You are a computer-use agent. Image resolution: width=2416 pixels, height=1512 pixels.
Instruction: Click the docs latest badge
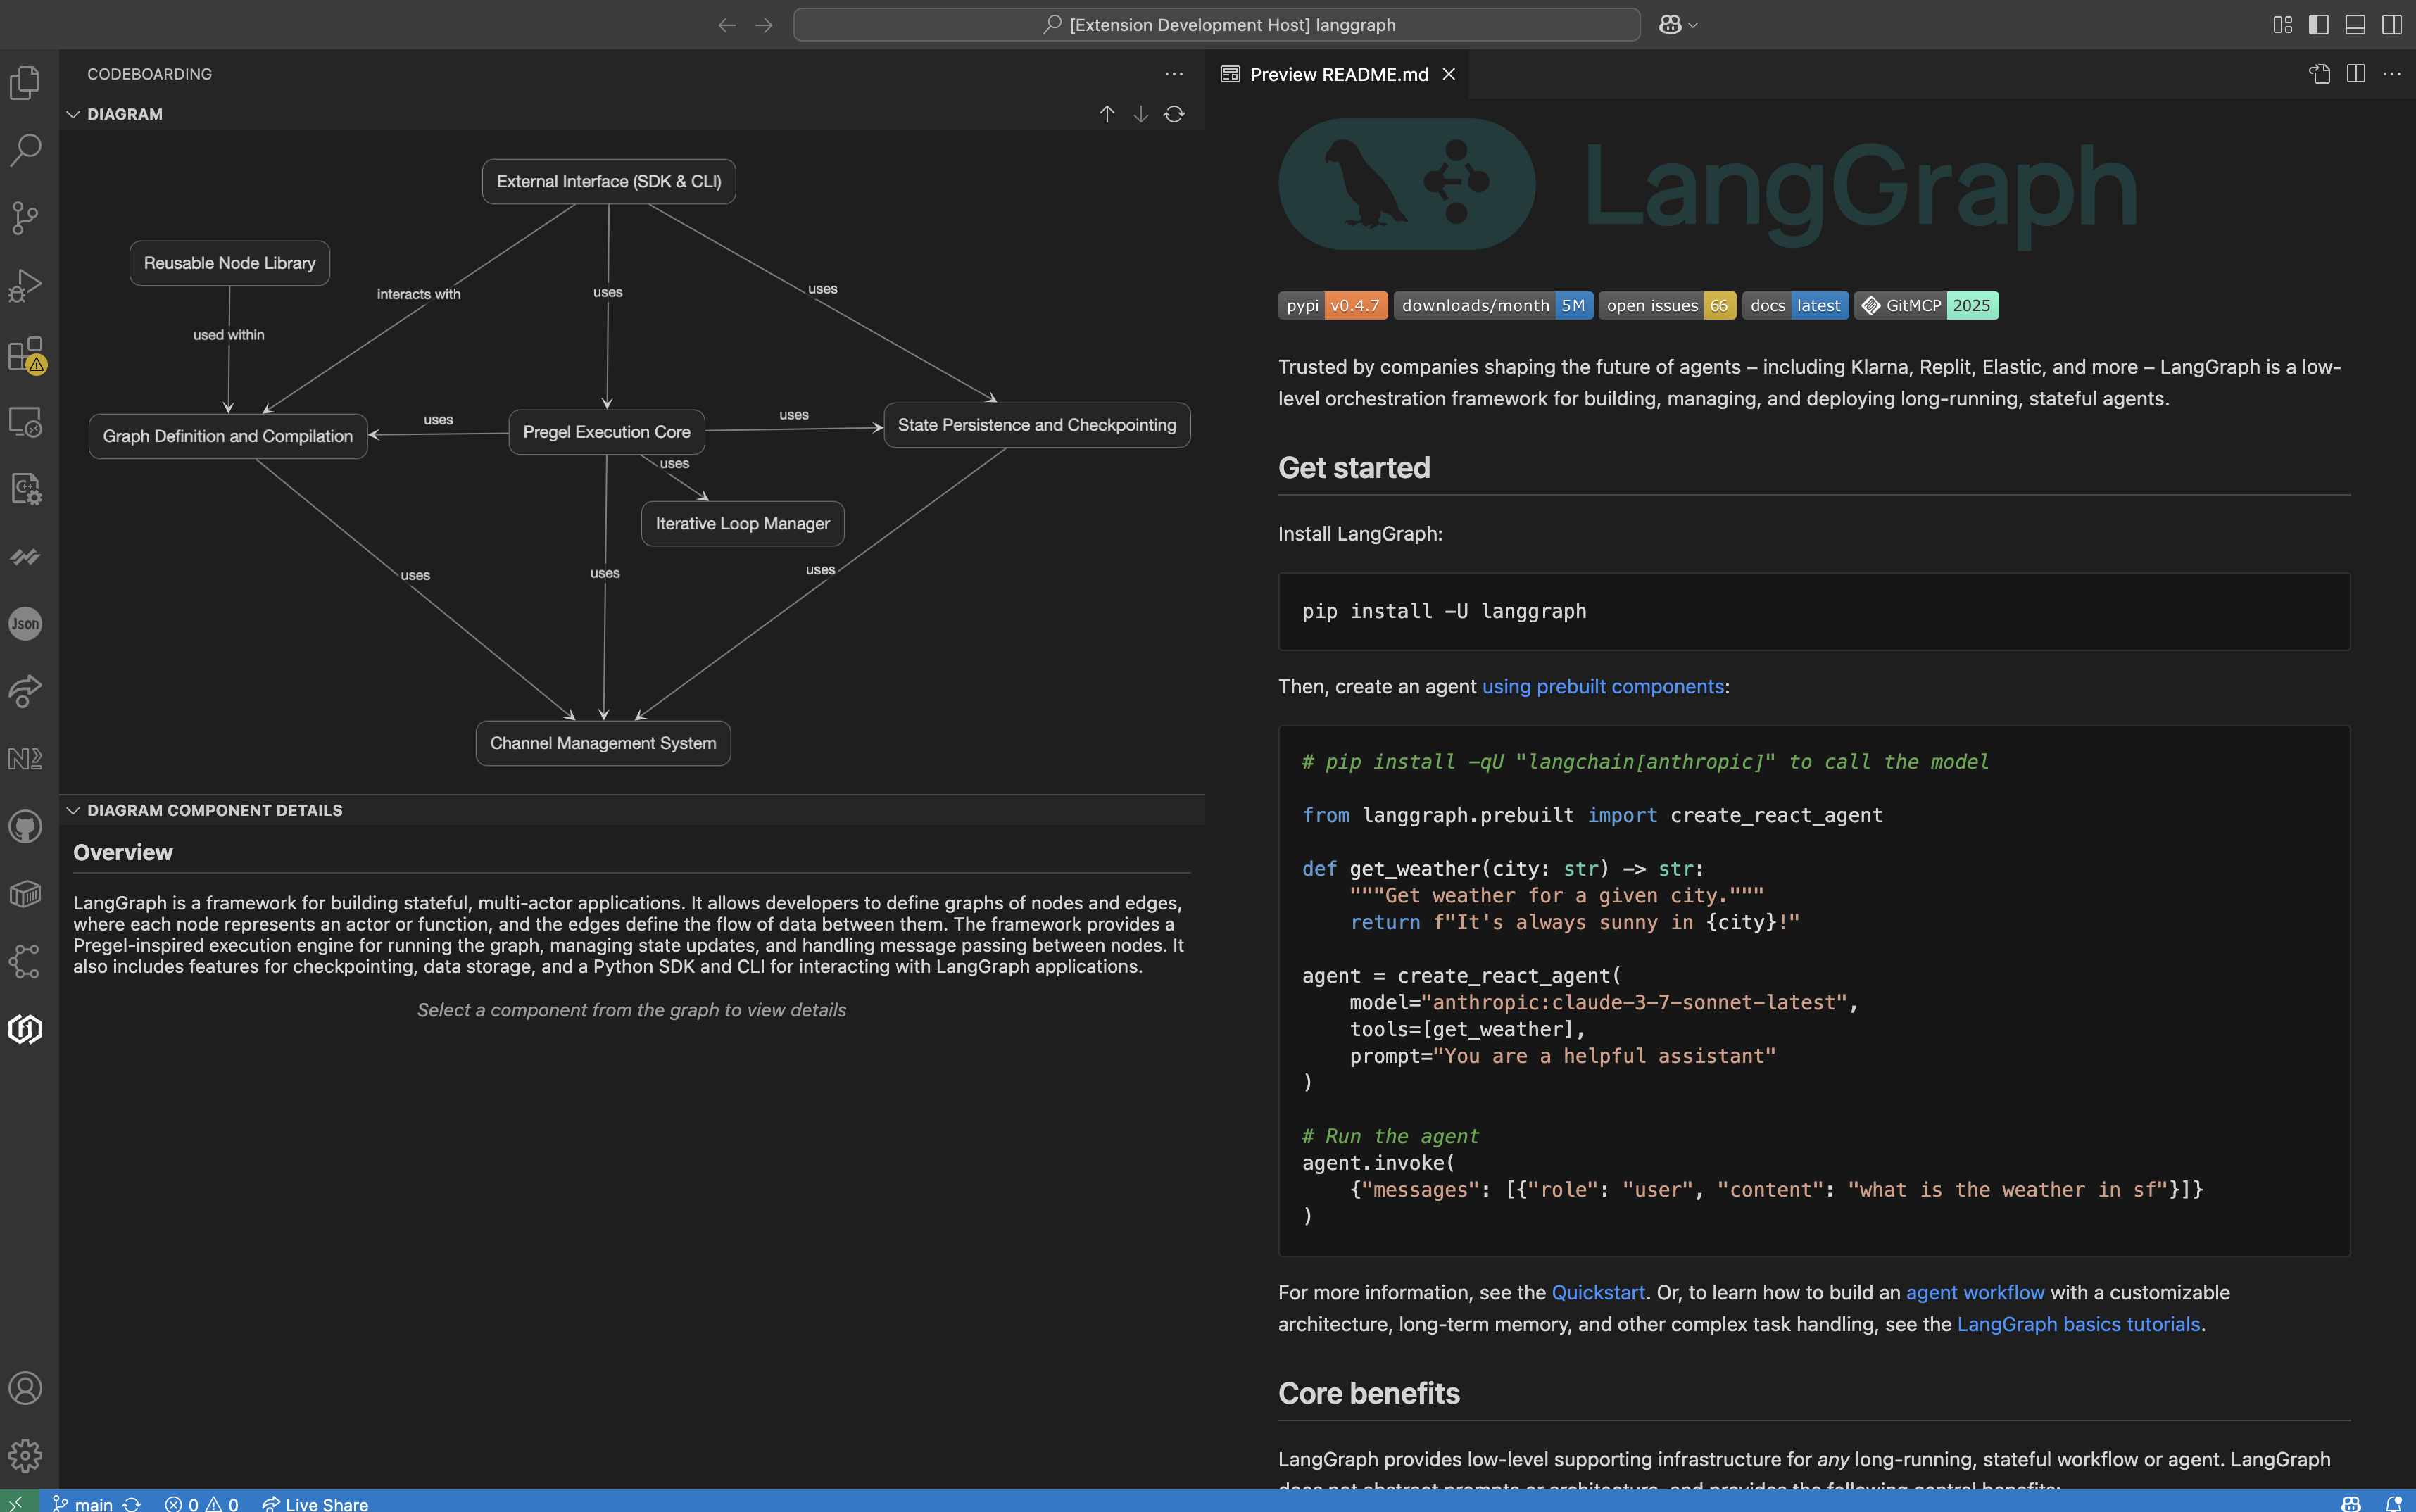click(1795, 305)
